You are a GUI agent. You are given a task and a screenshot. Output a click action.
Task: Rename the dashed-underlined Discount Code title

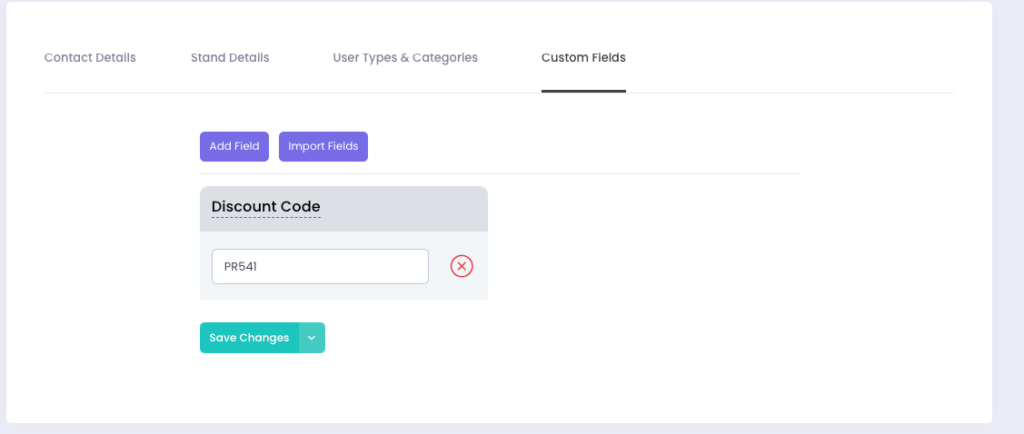(266, 207)
